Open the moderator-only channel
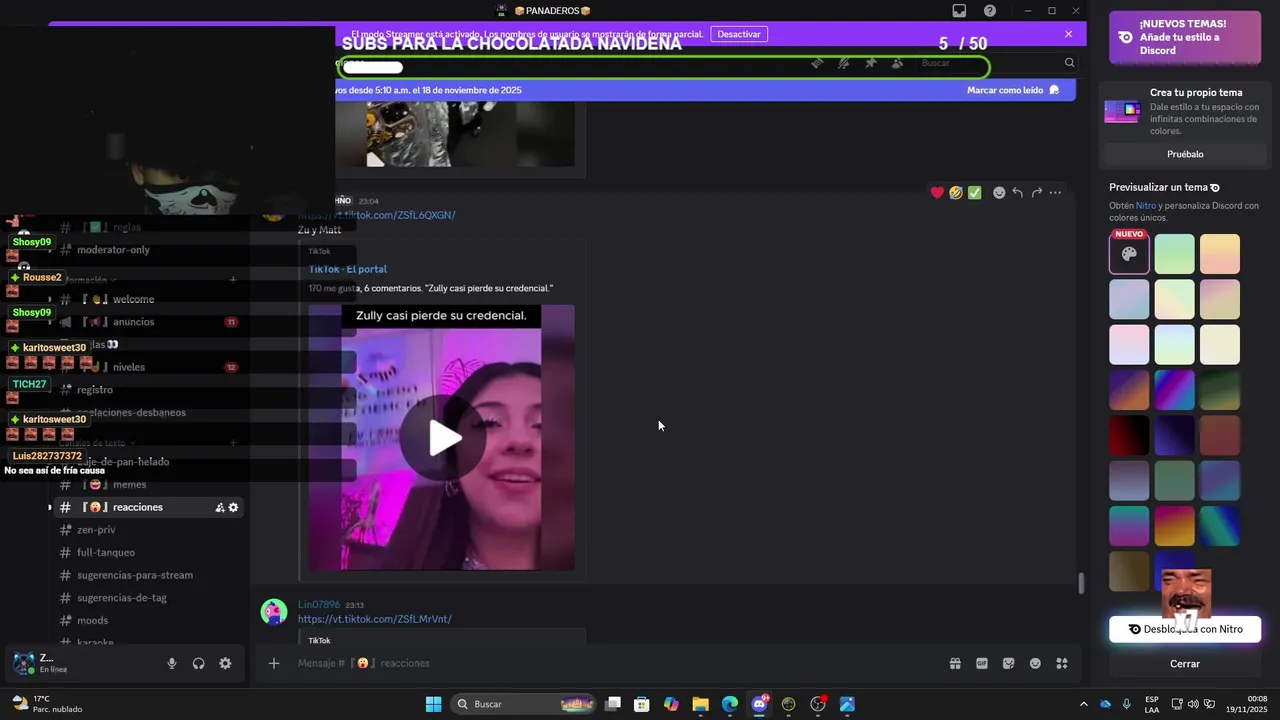This screenshot has height=720, width=1280. tap(113, 250)
